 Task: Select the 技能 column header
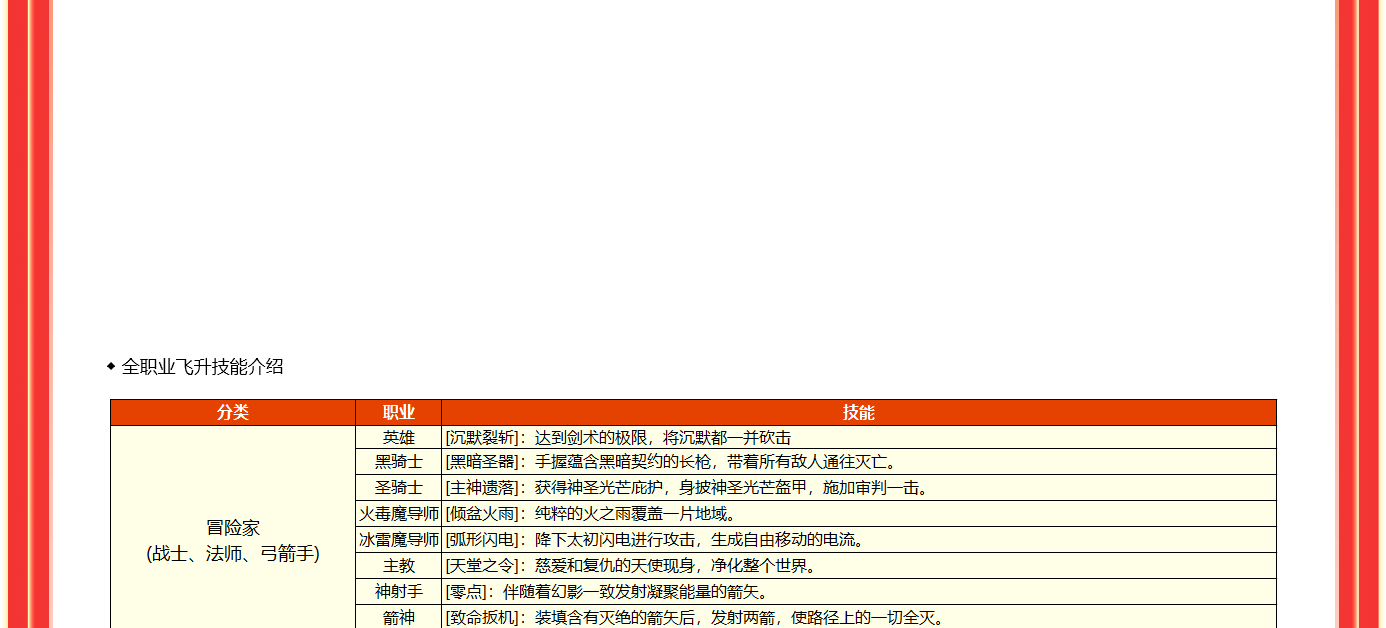pyautogui.click(x=858, y=413)
